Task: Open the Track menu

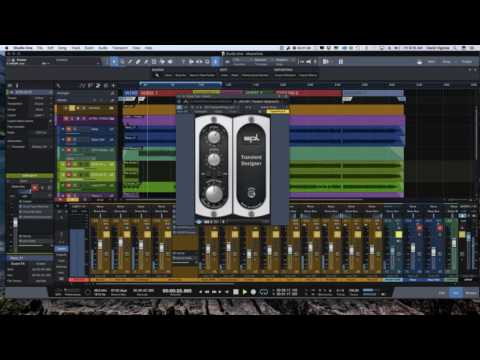Action: click(76, 48)
